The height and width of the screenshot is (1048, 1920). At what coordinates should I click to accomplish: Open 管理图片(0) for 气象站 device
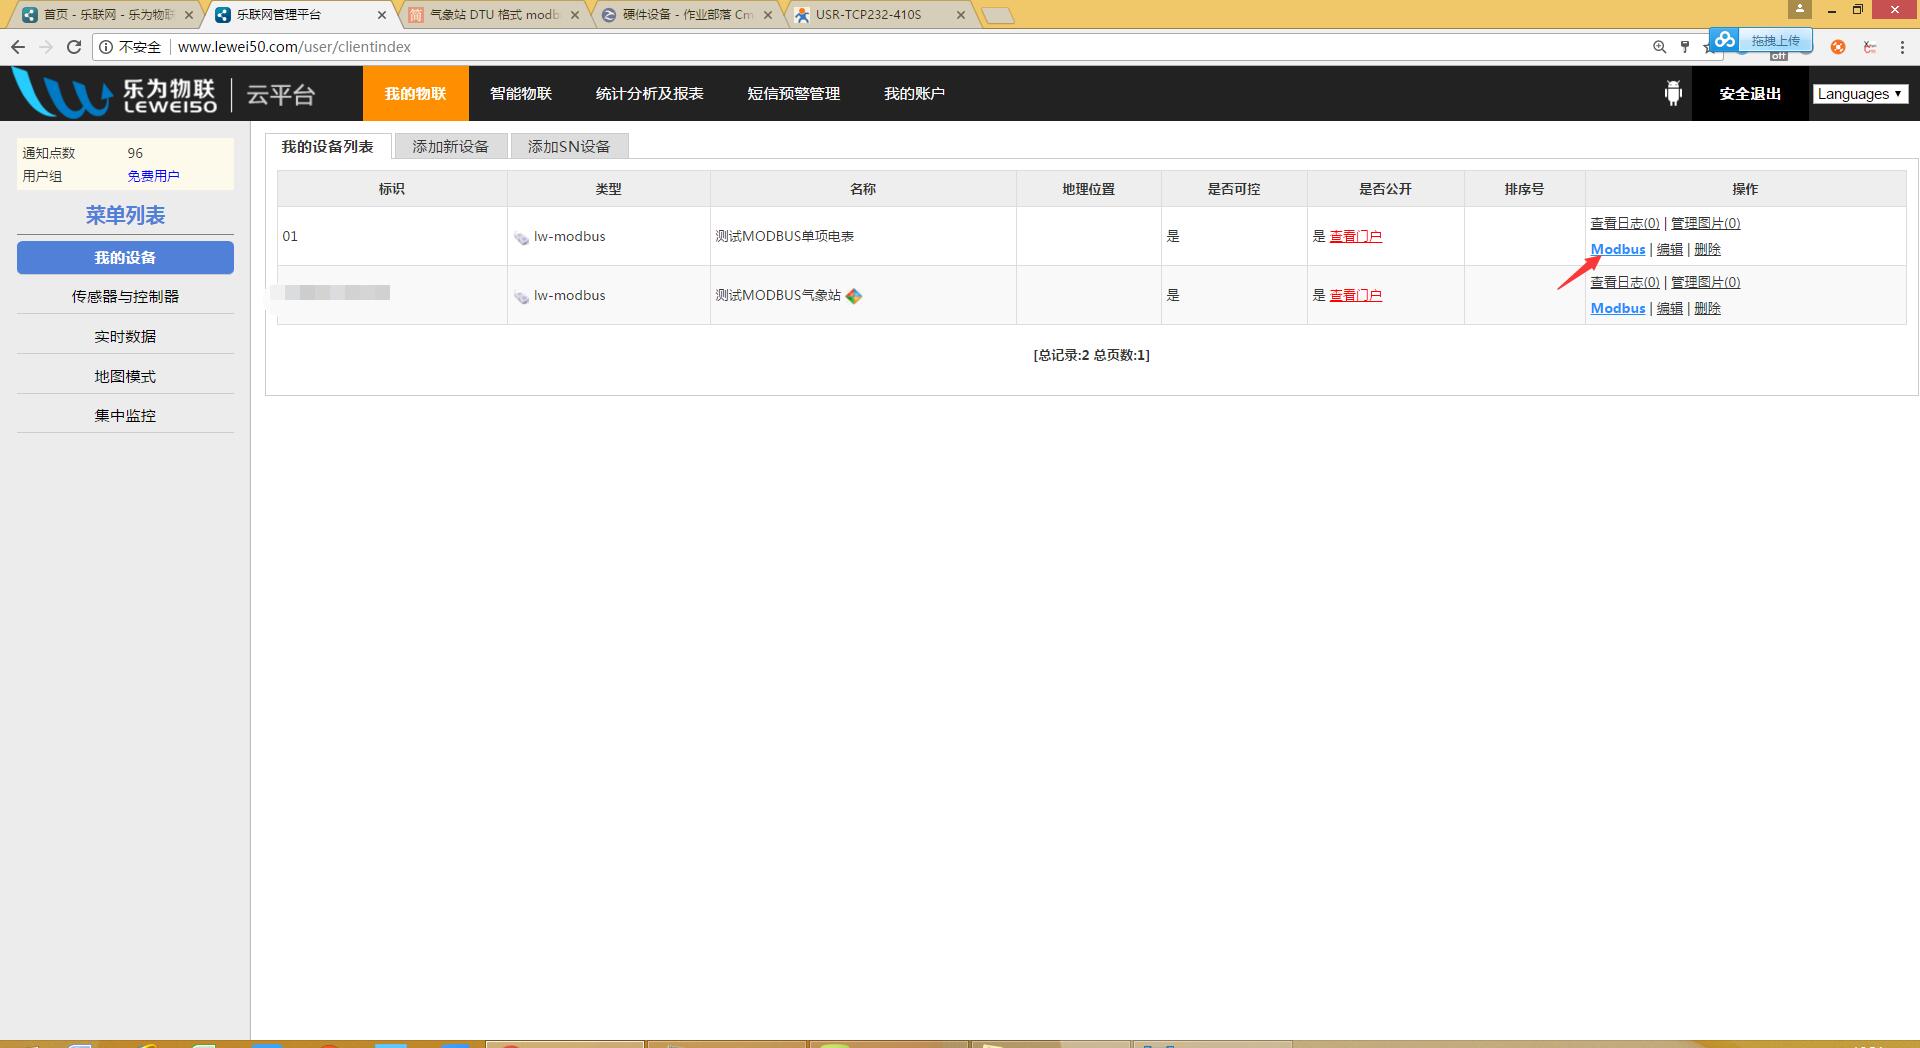(x=1706, y=282)
